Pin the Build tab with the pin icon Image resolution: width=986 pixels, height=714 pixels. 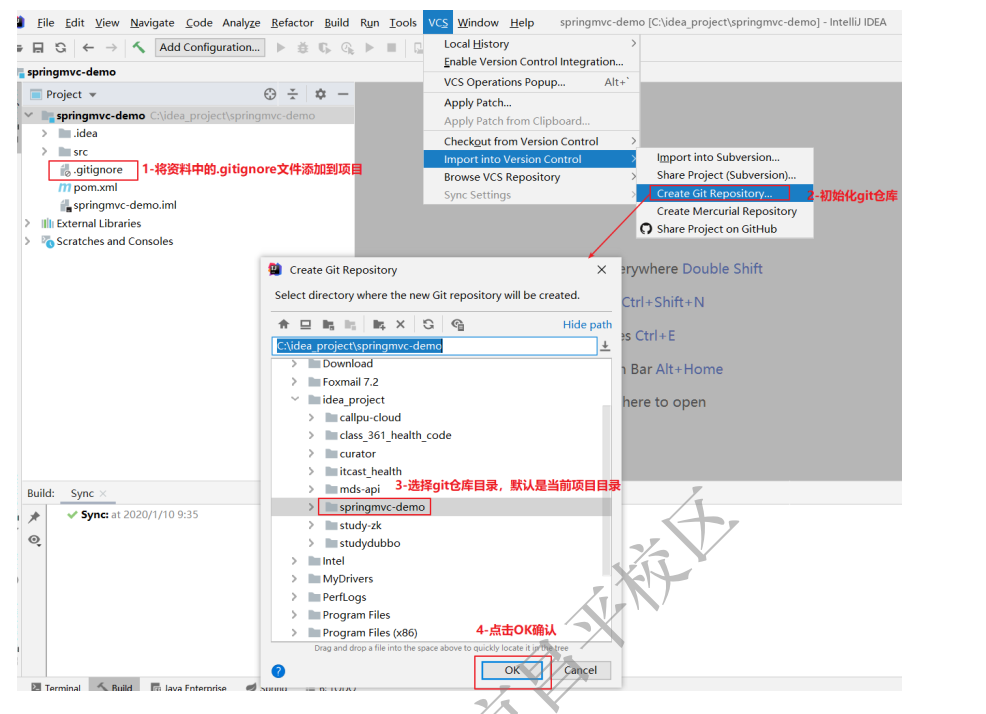34,517
